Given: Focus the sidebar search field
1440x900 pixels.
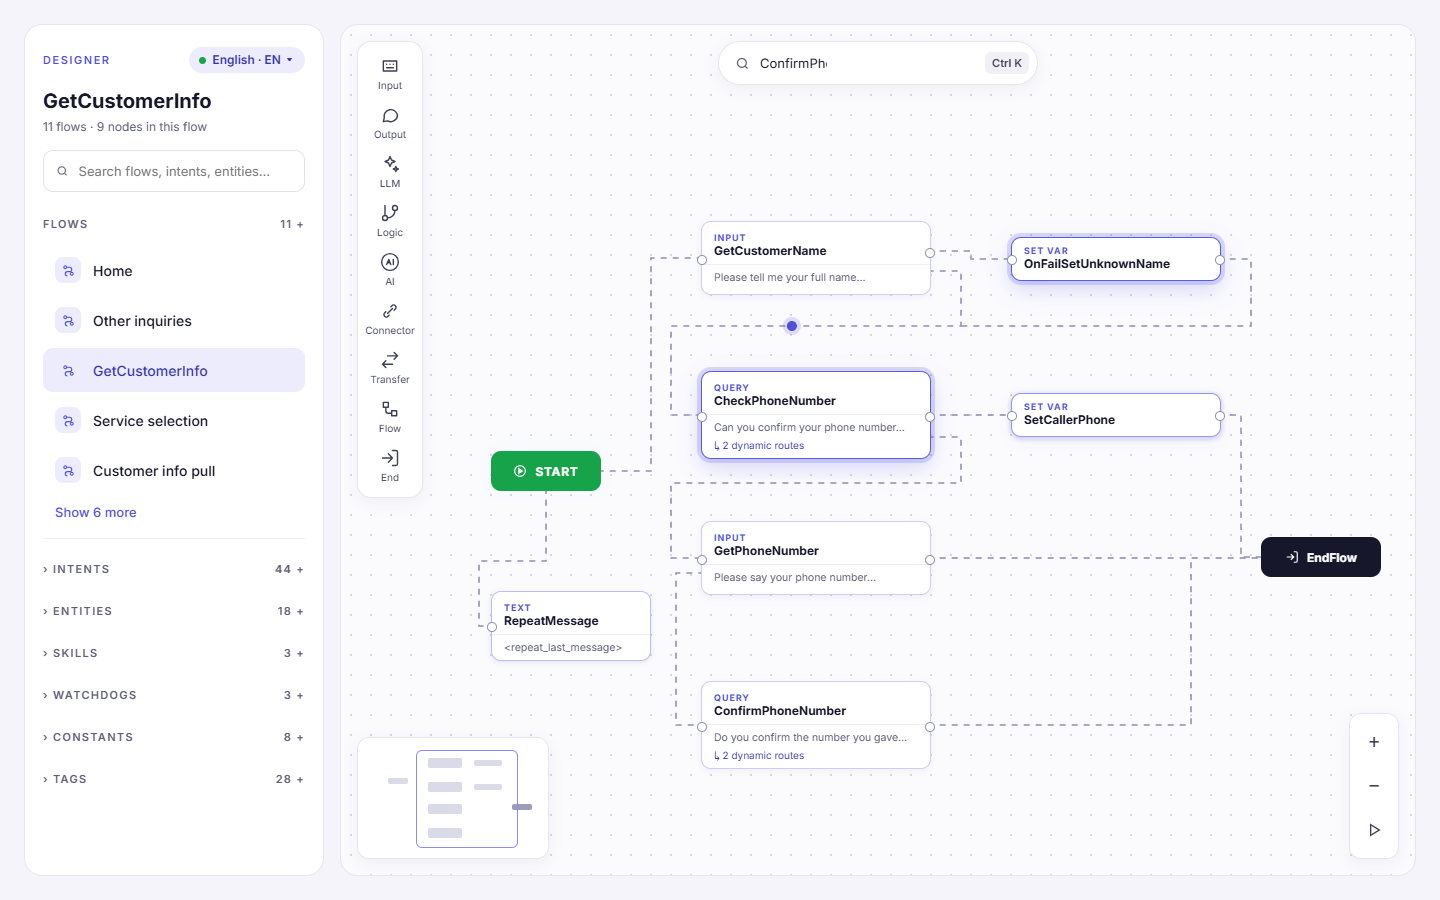Looking at the screenshot, I should pos(174,171).
